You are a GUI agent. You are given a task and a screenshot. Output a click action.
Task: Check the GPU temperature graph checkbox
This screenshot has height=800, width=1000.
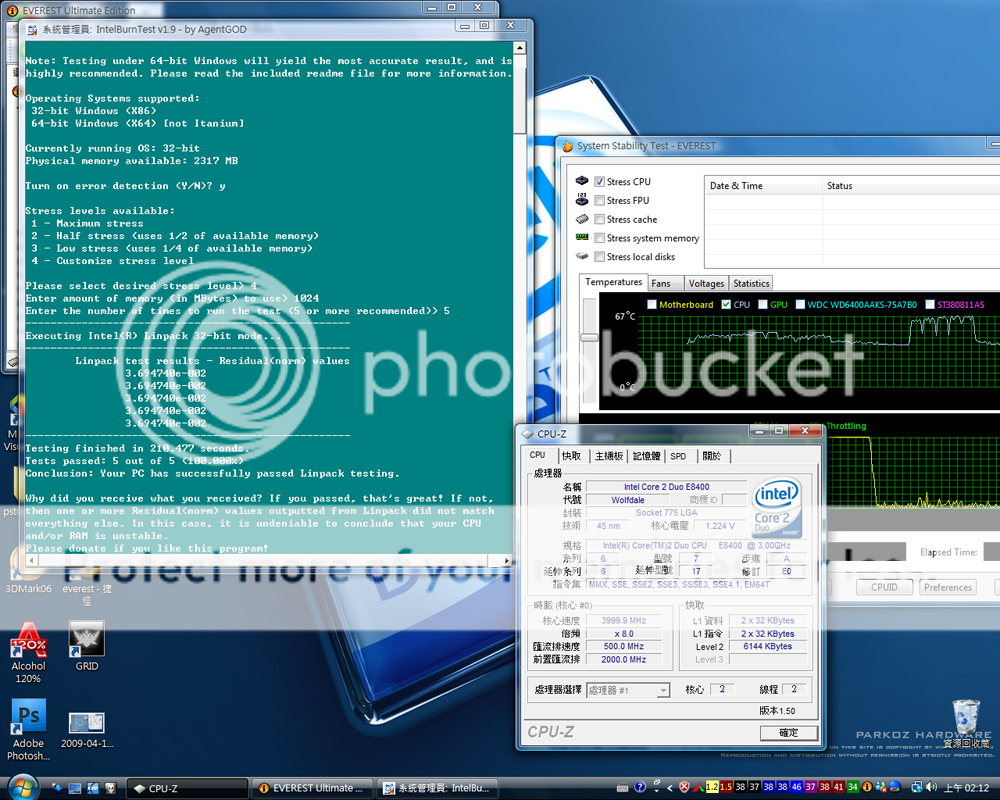[763, 304]
